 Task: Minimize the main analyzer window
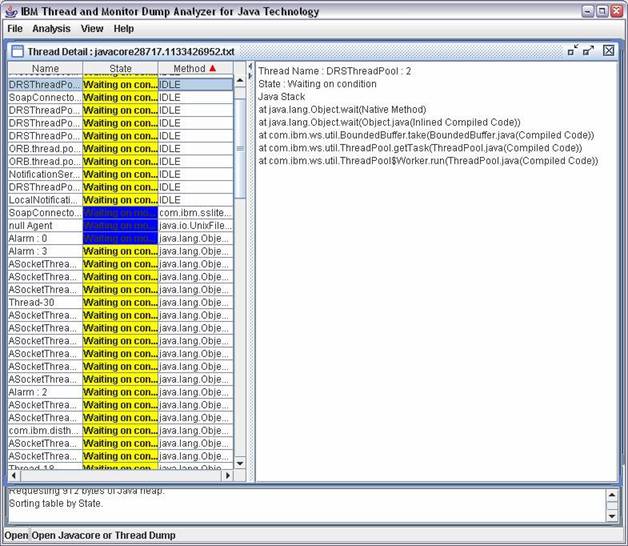click(588, 11)
